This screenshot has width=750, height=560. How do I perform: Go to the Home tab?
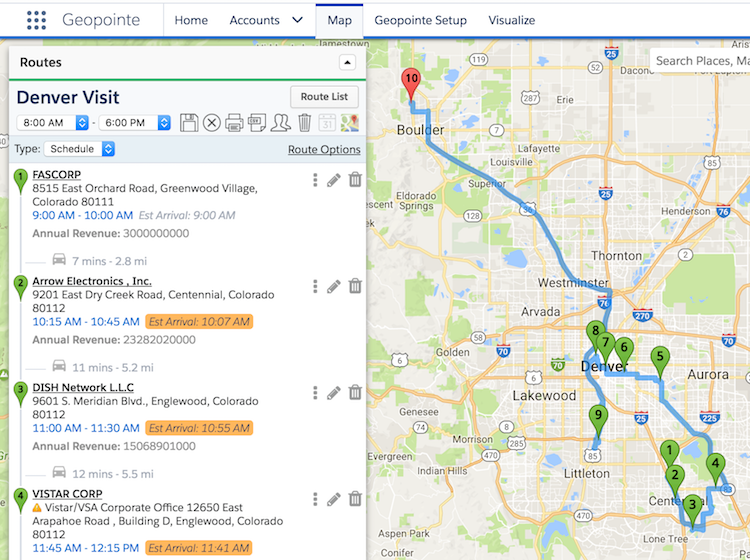(x=191, y=20)
